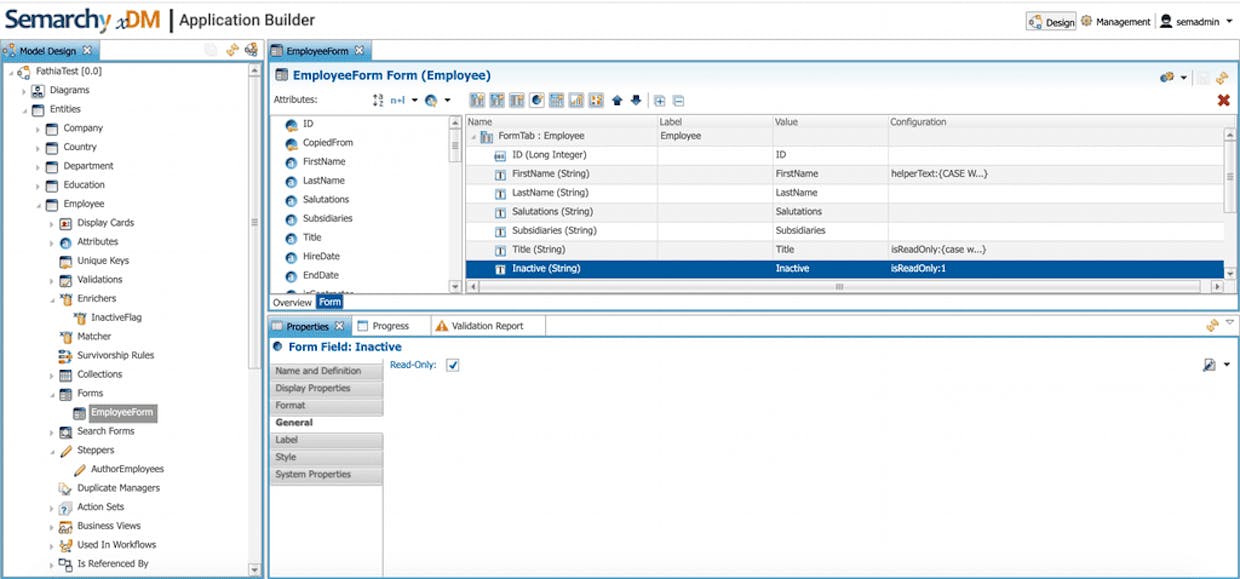Open Properties panel view menu arrow
This screenshot has height=579, width=1240.
click(1230, 323)
